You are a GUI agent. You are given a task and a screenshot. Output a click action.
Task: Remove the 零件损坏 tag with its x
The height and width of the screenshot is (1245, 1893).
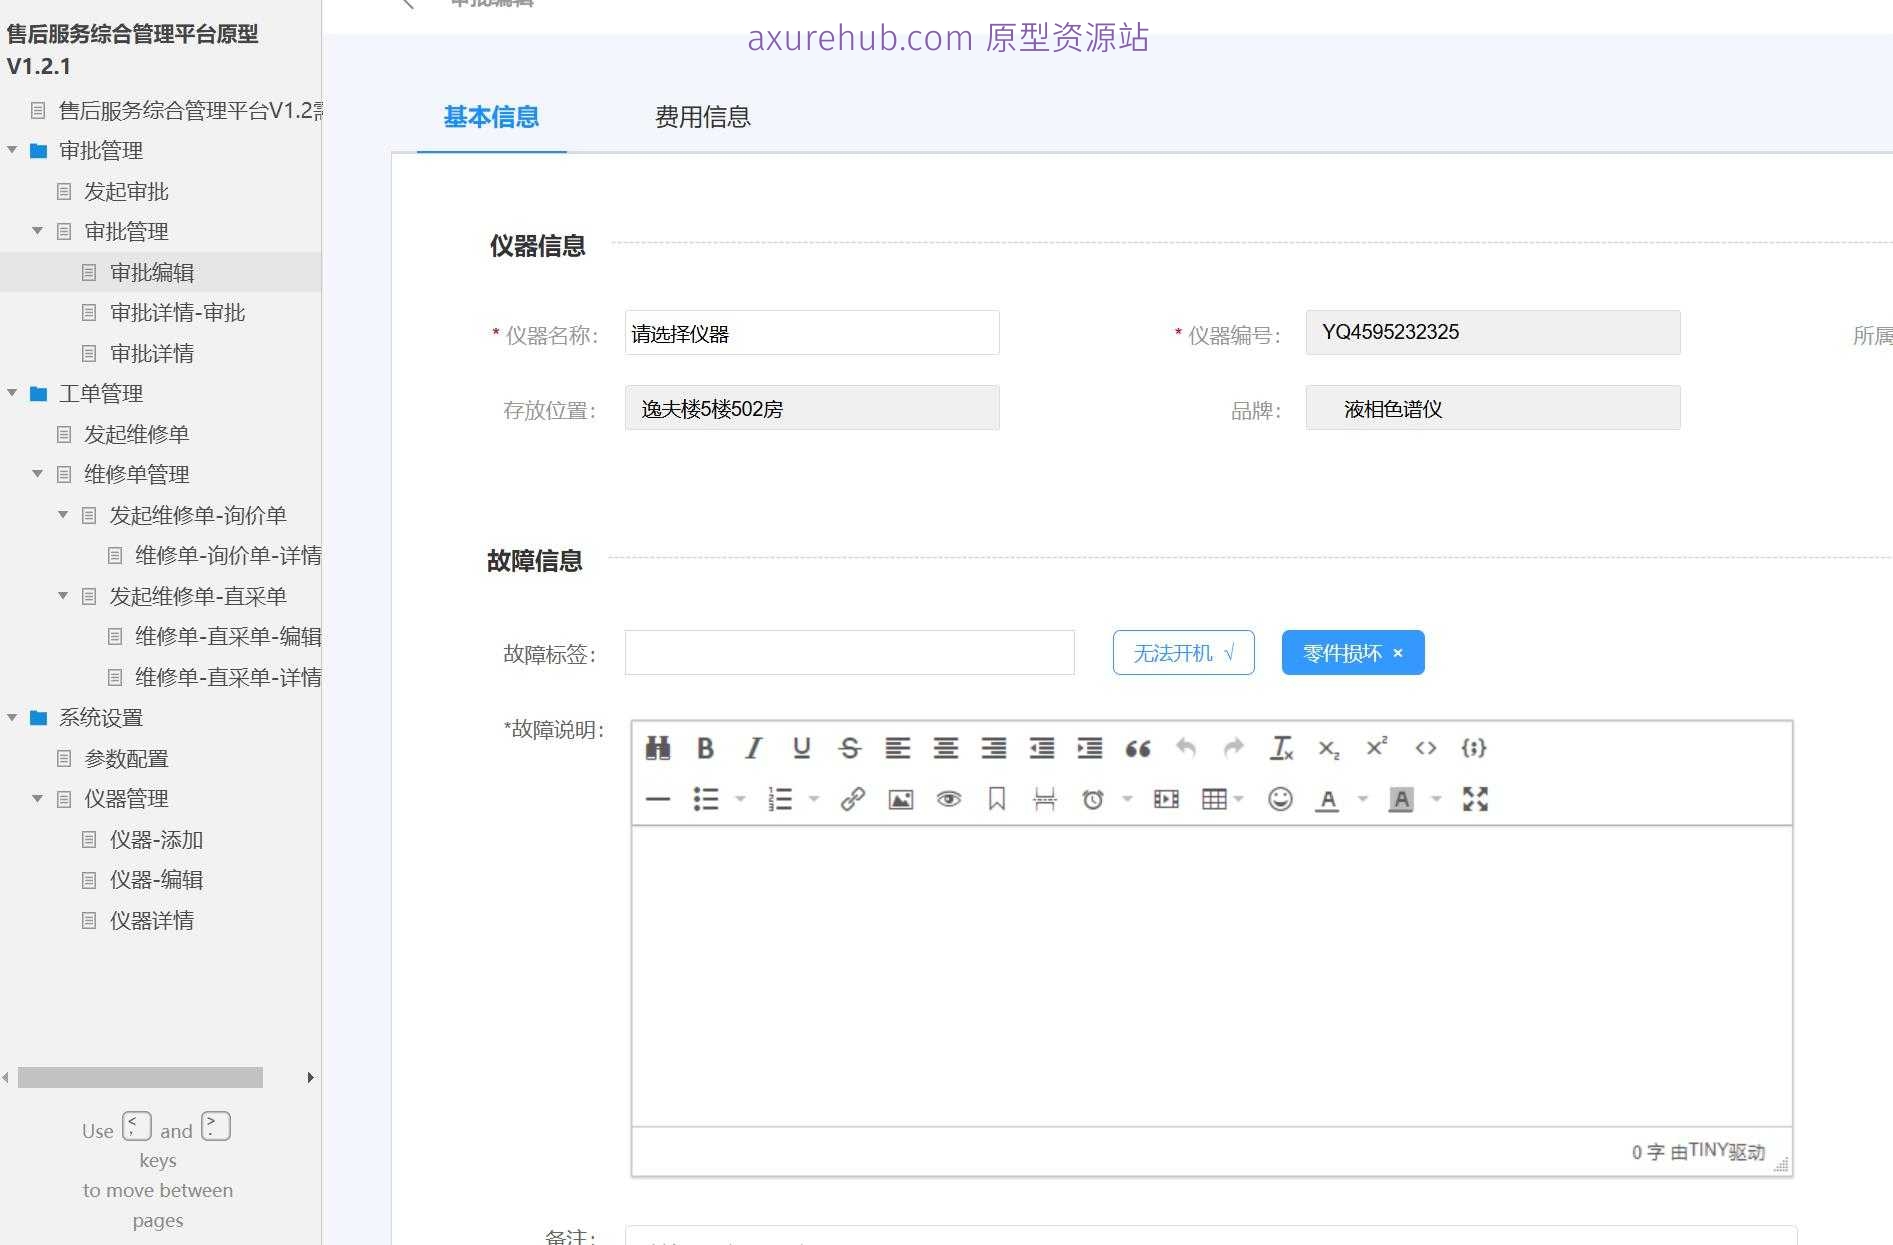(x=1397, y=653)
